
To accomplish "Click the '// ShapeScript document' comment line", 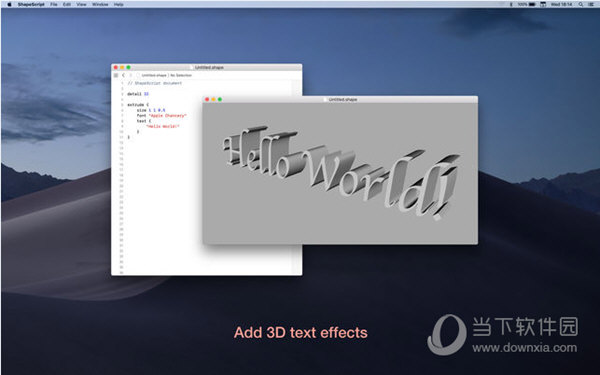I will (x=155, y=83).
